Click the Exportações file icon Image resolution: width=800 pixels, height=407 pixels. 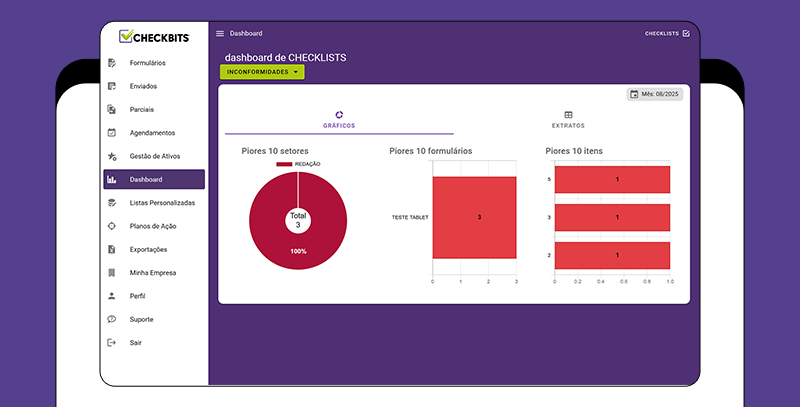click(112, 249)
